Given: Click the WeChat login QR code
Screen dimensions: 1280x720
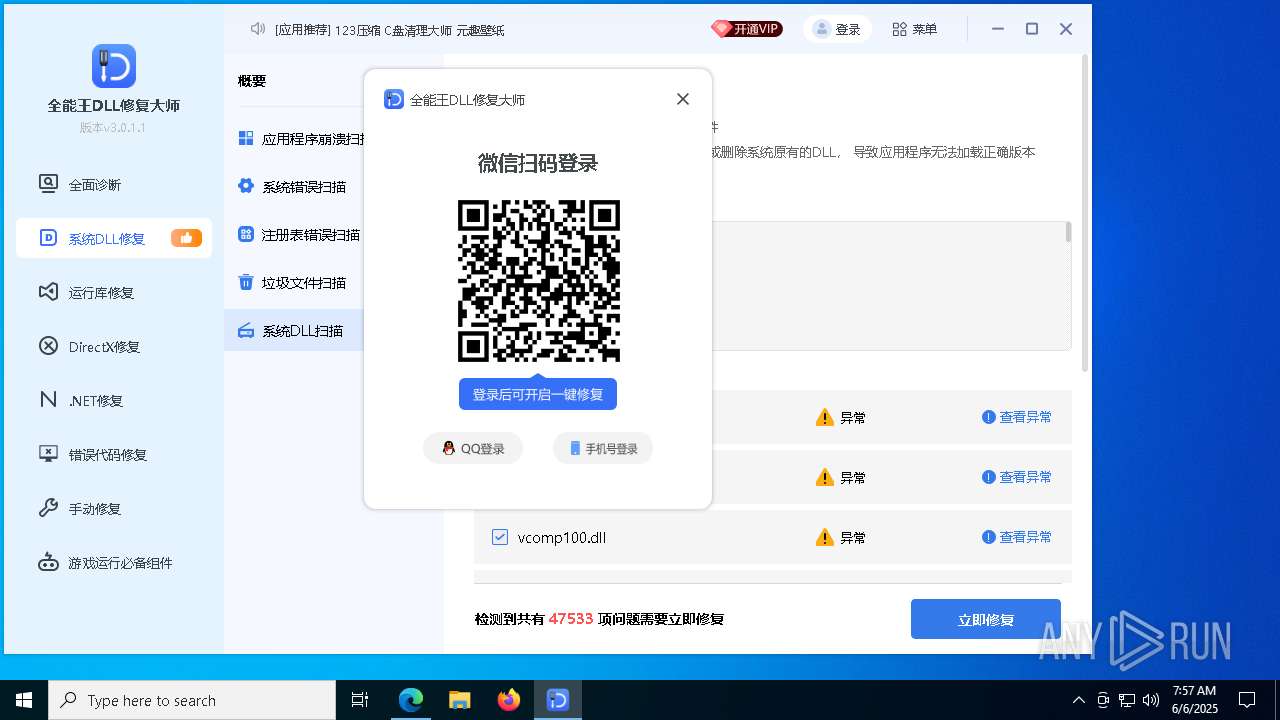Looking at the screenshot, I should coord(539,281).
